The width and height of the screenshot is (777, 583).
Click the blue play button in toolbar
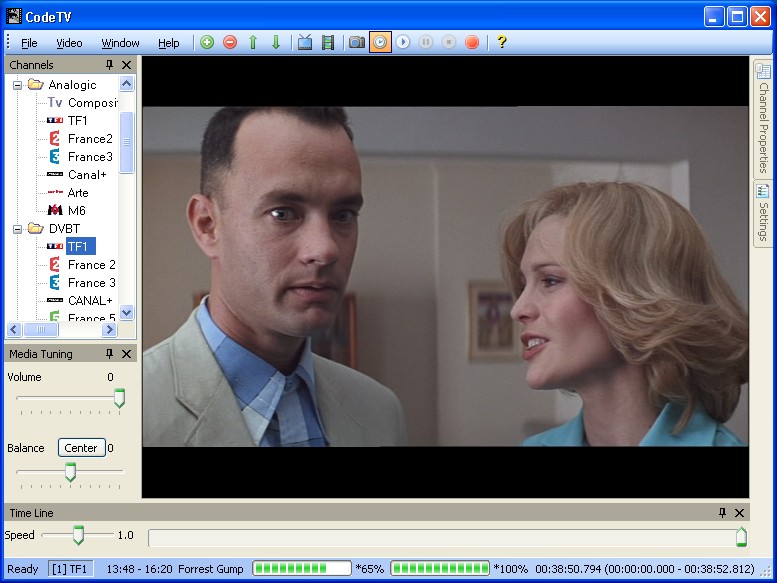click(x=403, y=43)
